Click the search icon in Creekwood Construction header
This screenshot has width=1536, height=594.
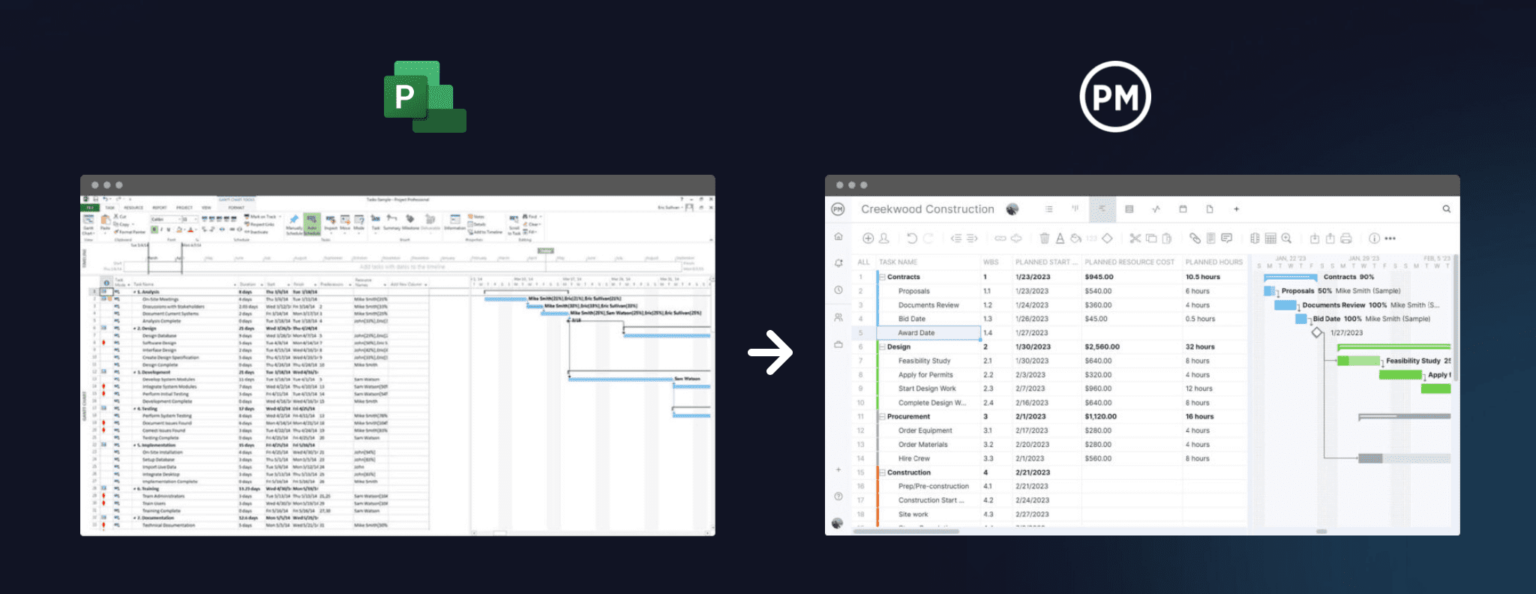(1447, 208)
